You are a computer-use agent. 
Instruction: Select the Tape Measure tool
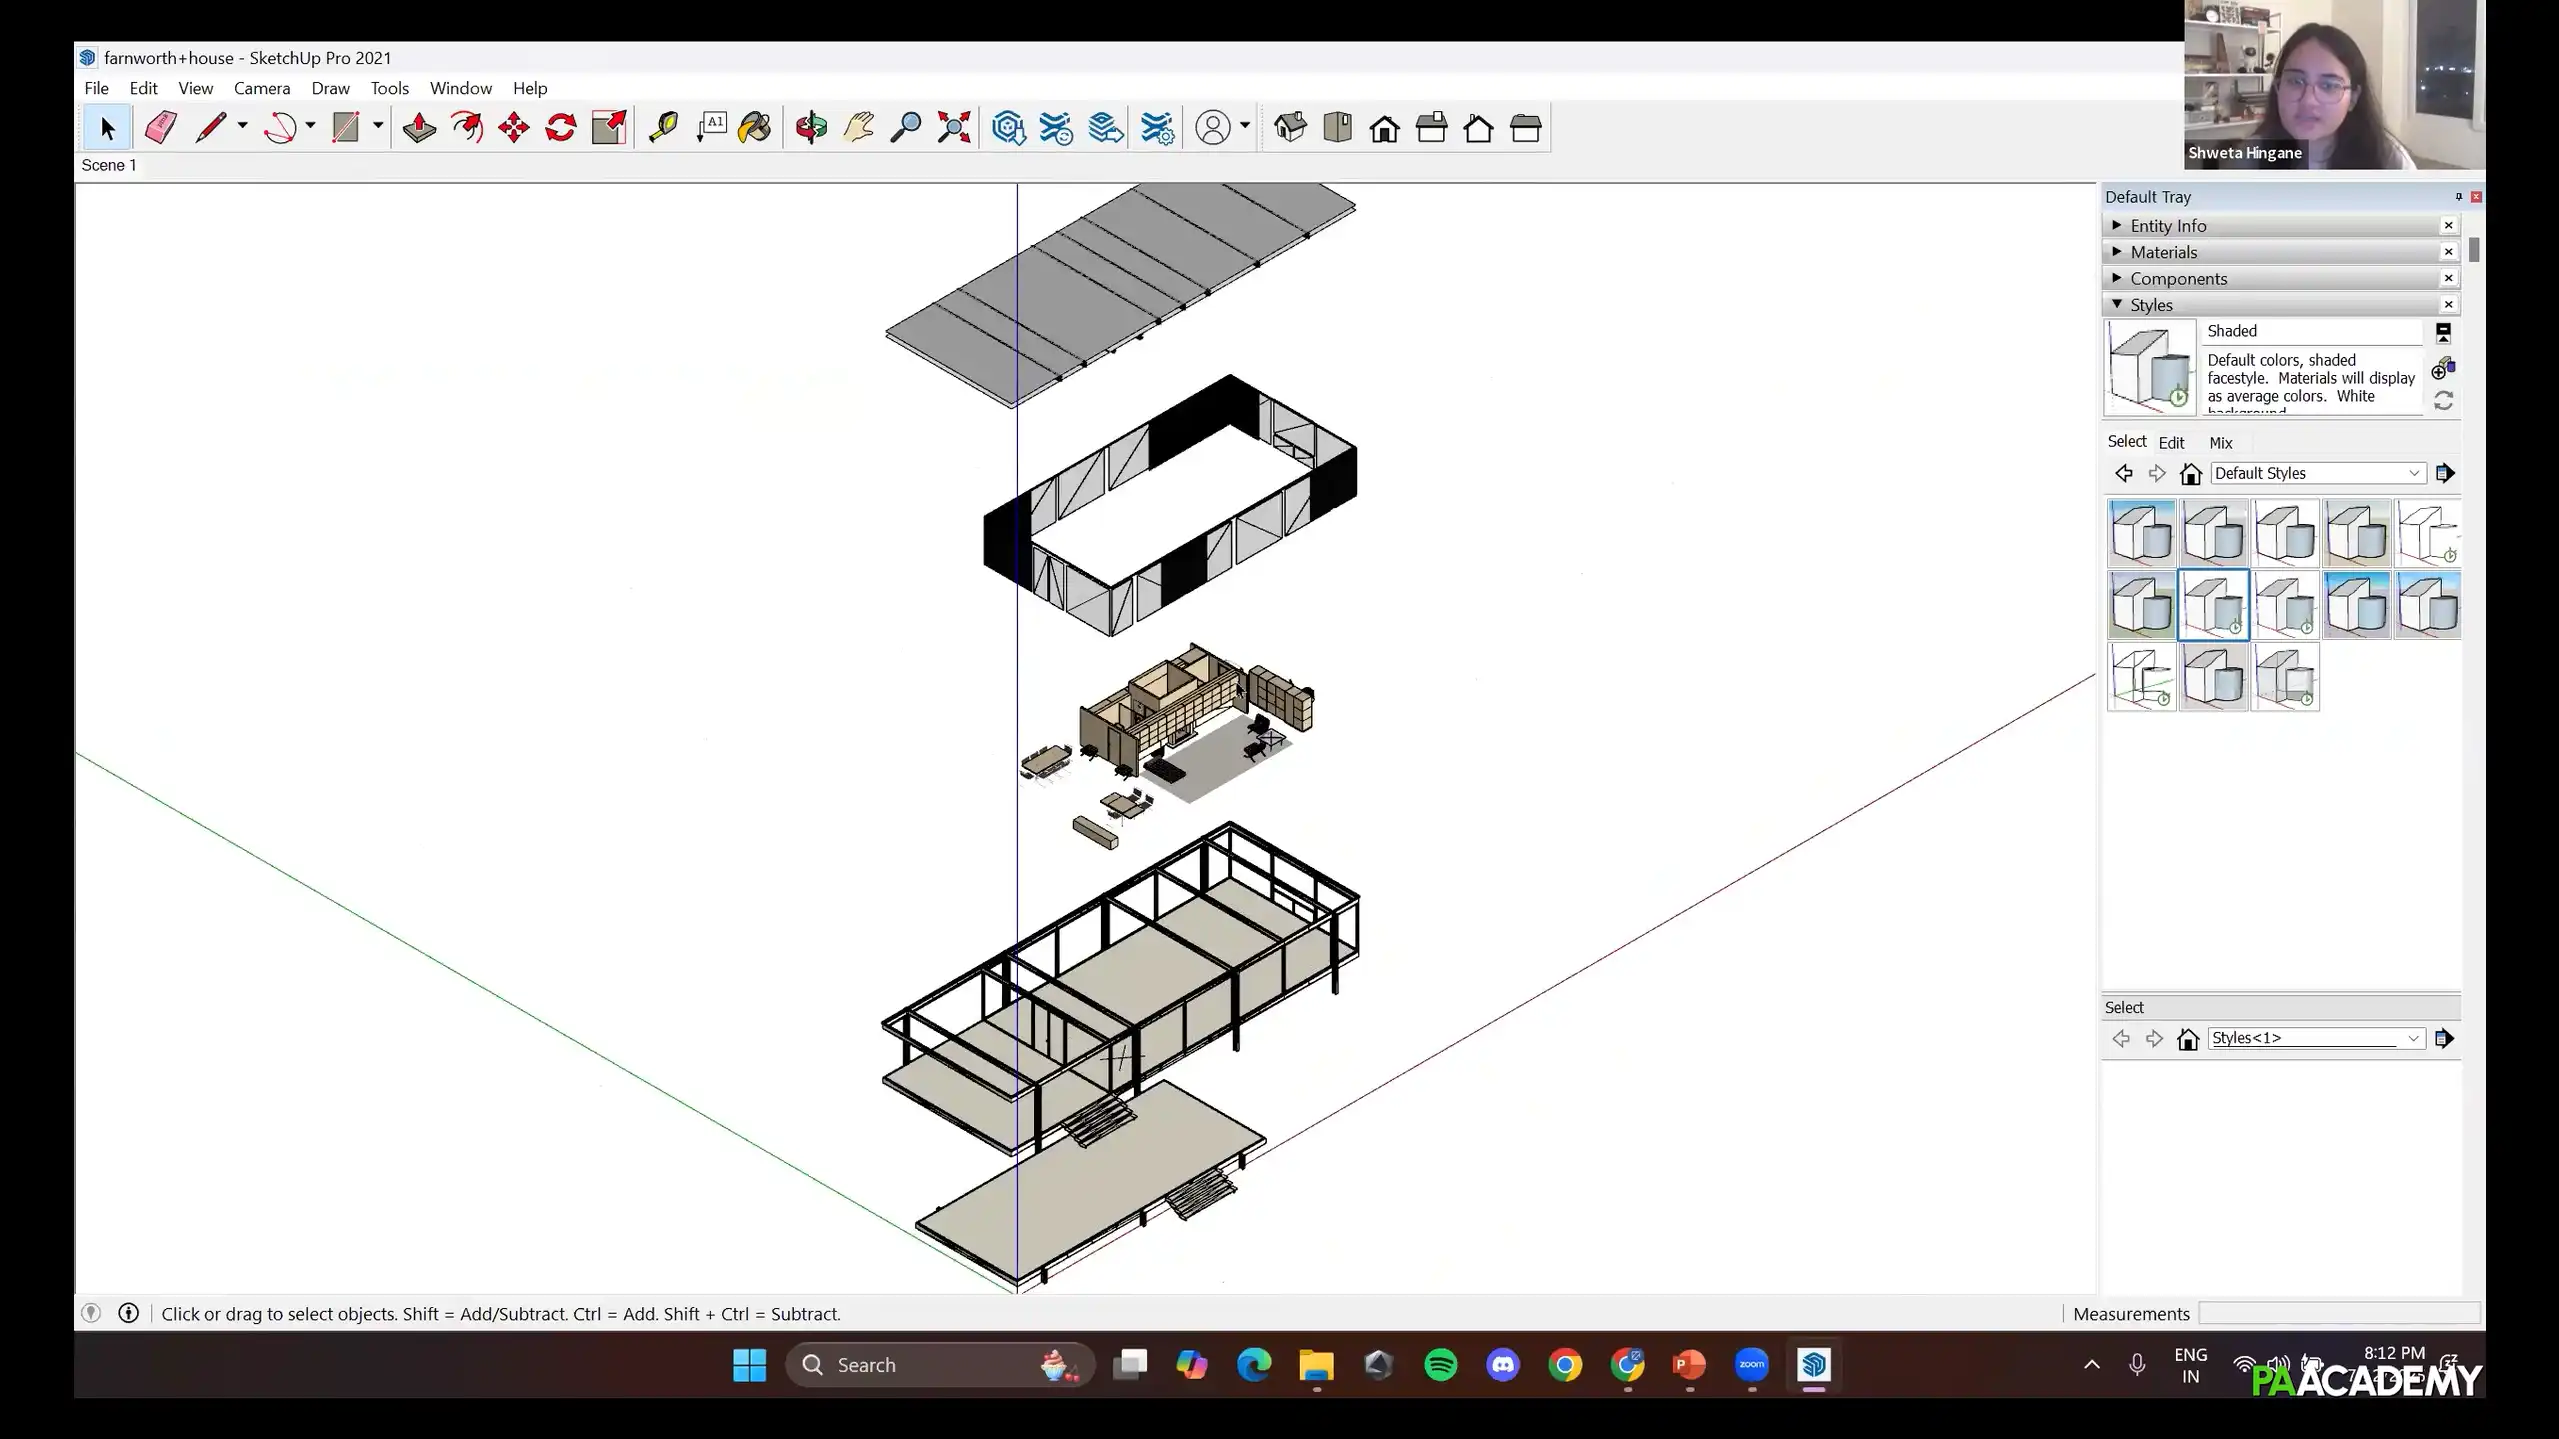point(663,128)
